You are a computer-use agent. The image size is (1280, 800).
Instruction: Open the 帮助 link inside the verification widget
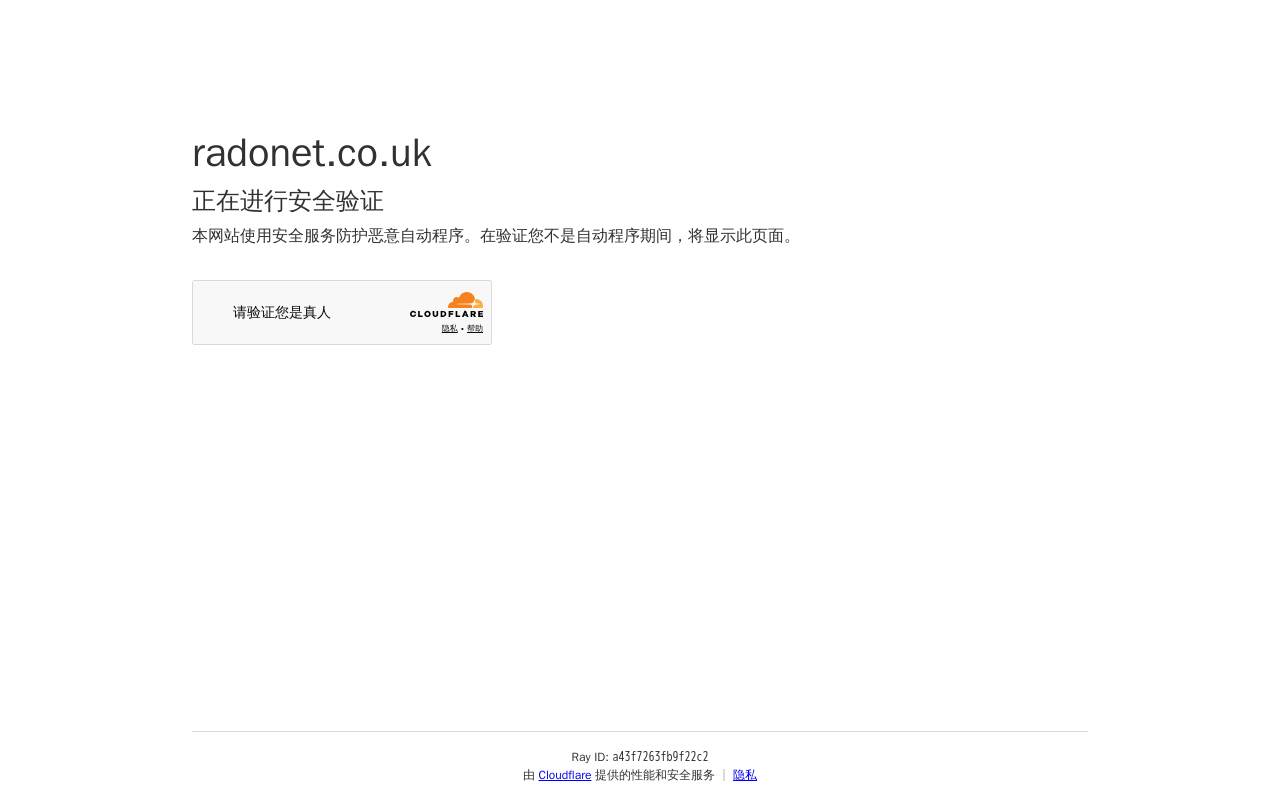coord(475,329)
